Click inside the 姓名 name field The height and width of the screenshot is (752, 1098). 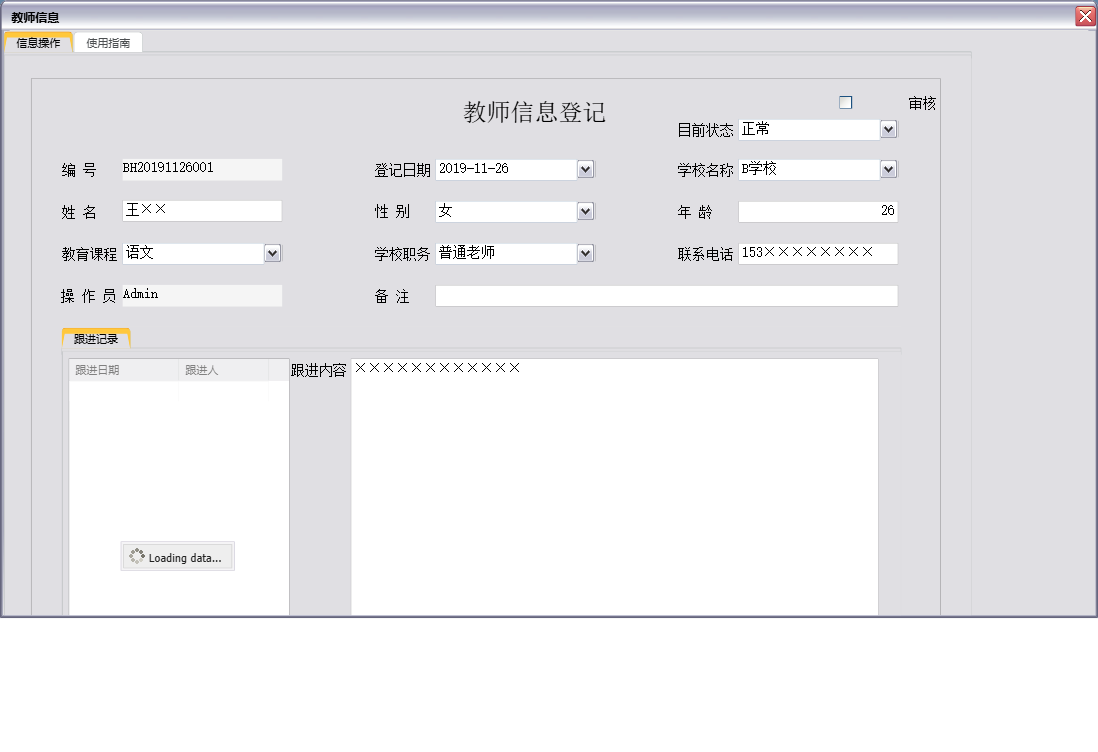coord(202,210)
